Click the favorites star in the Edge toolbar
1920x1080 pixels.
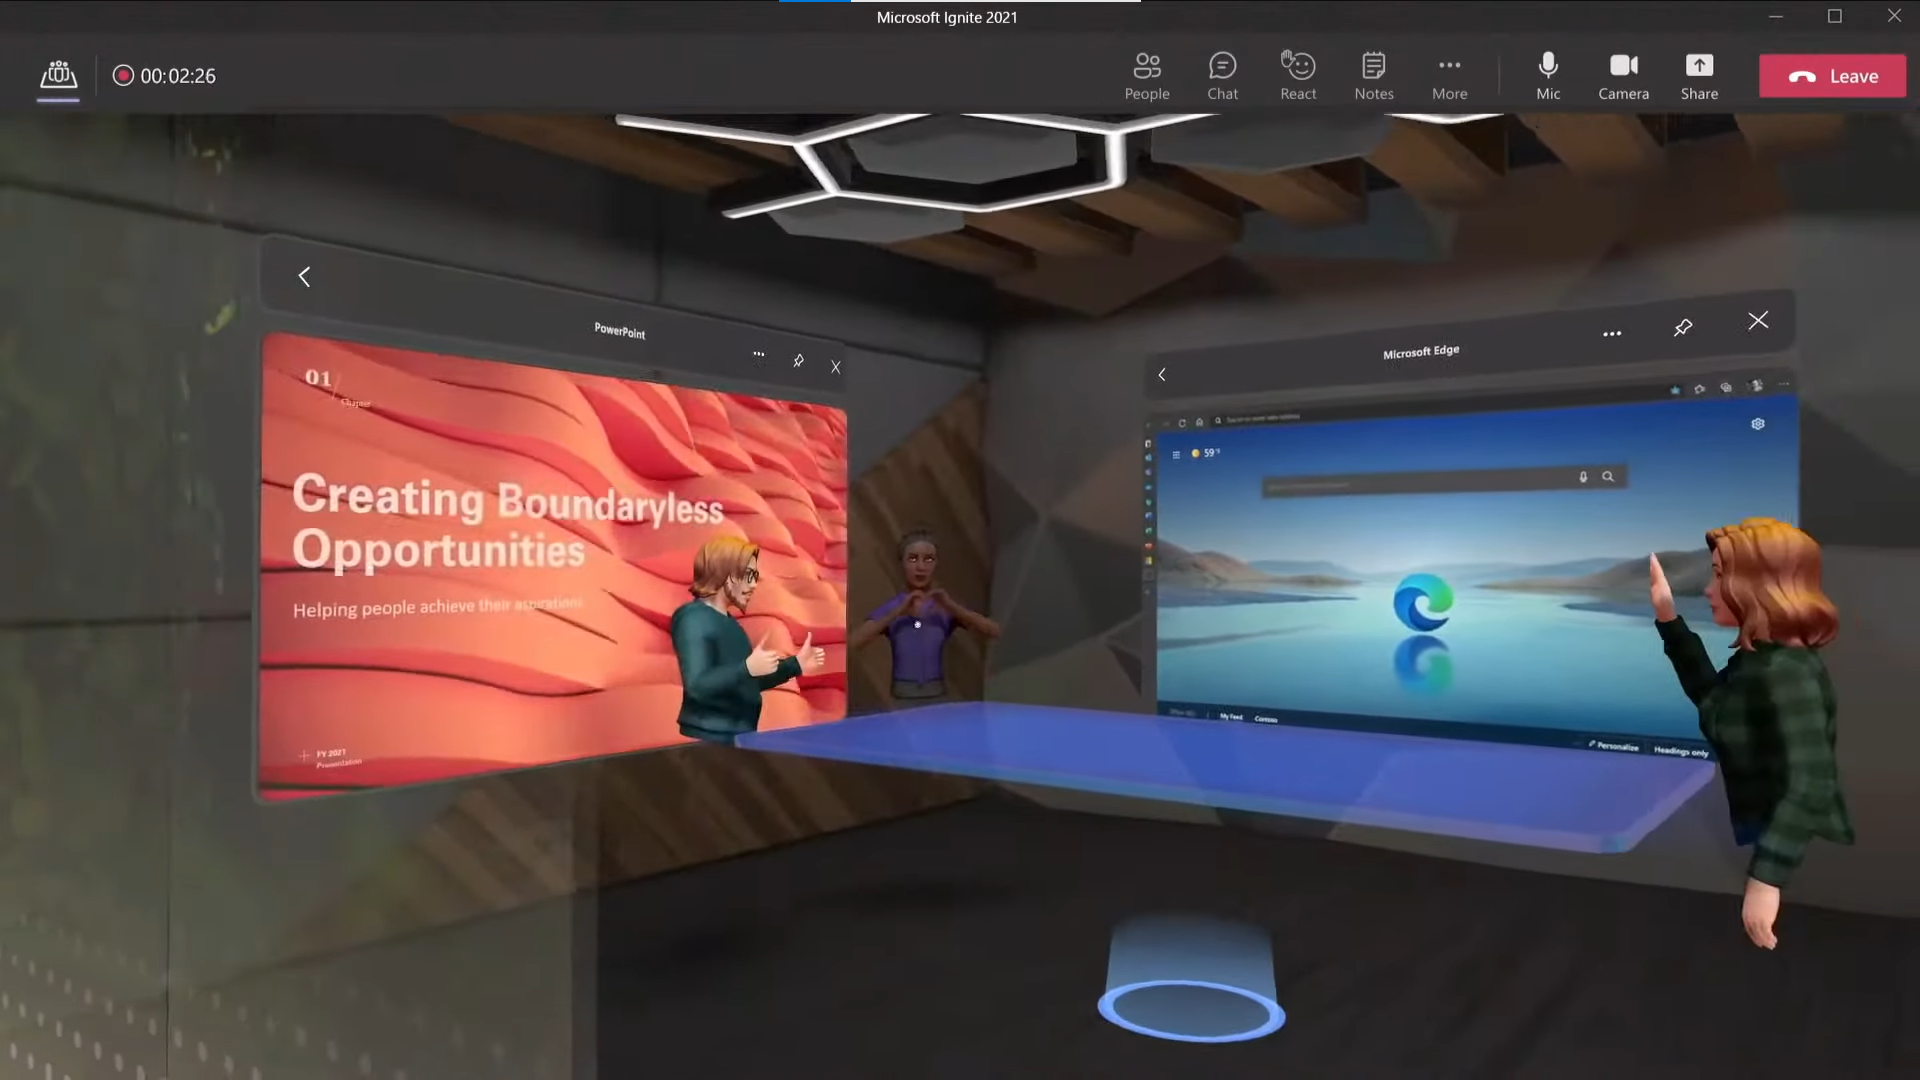(1674, 388)
